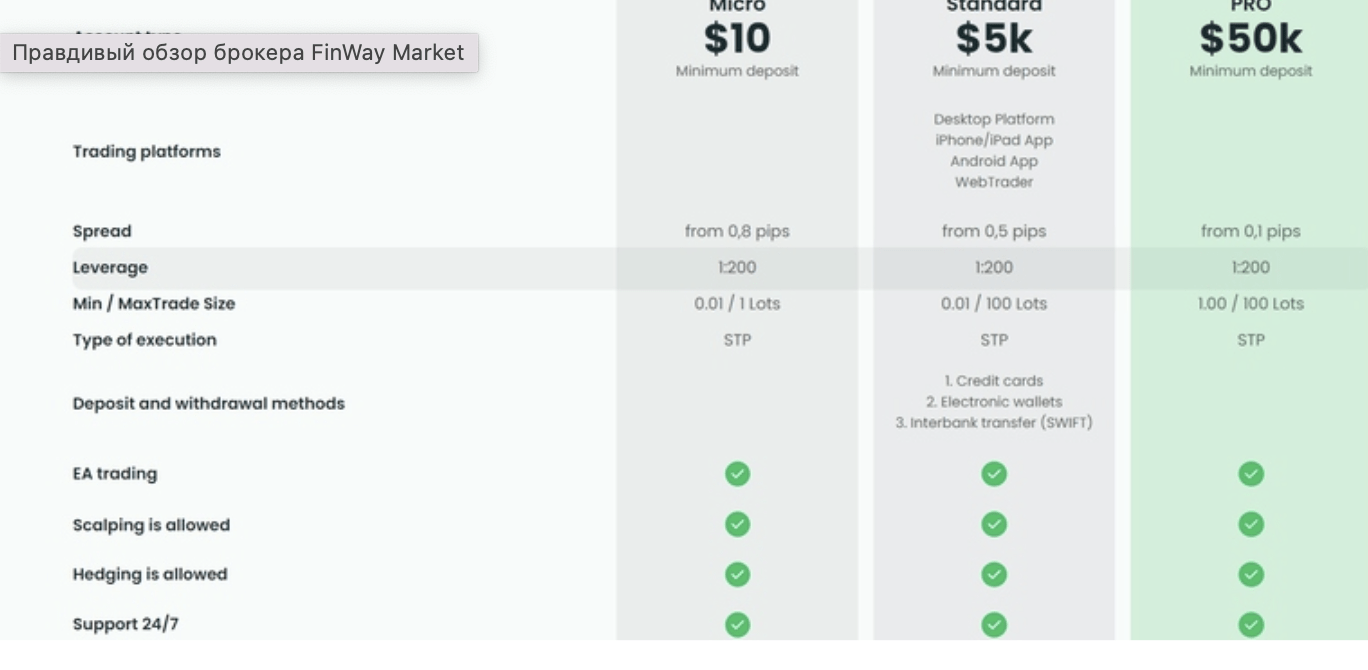Click the EA trading checkmark under Micro
The height and width of the screenshot is (670, 1368).
click(737, 473)
